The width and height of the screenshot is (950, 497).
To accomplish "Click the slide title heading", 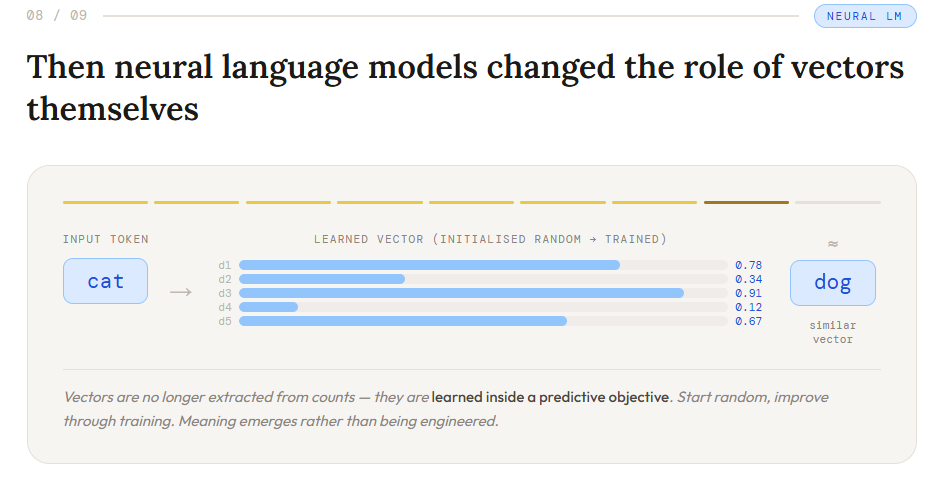I will pyautogui.click(x=465, y=88).
